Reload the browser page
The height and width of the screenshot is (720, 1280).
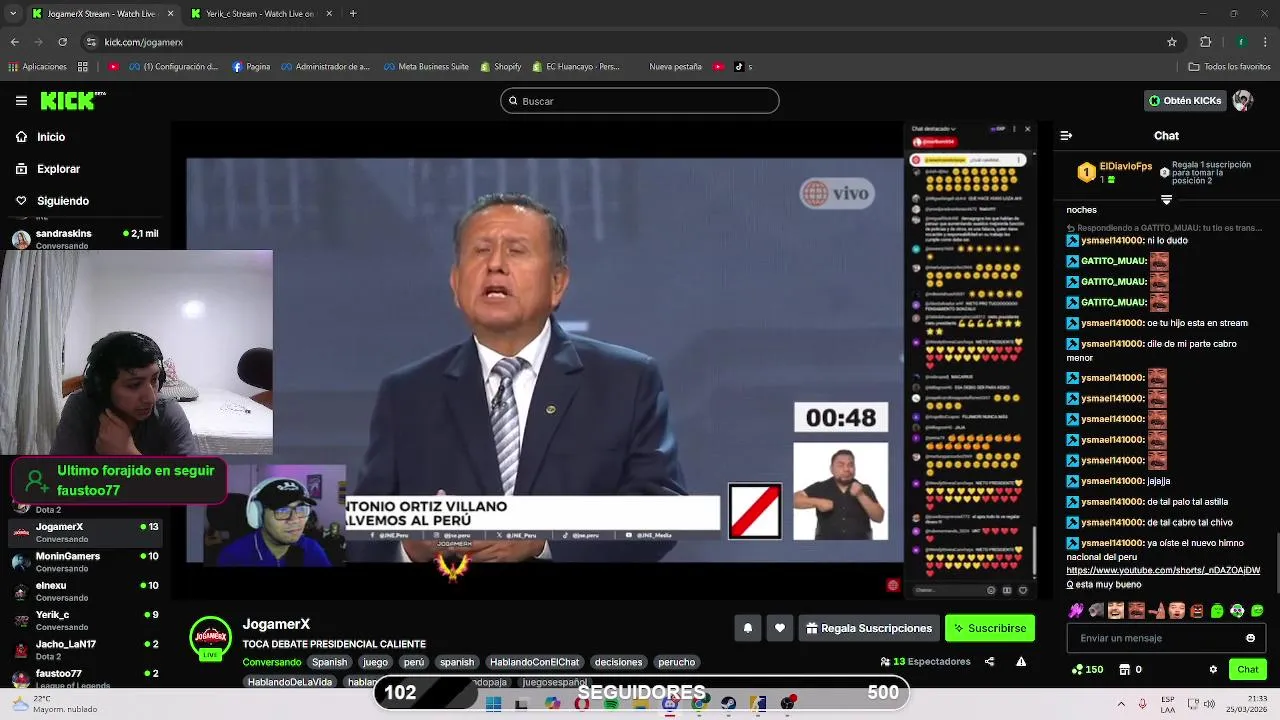pos(62,42)
